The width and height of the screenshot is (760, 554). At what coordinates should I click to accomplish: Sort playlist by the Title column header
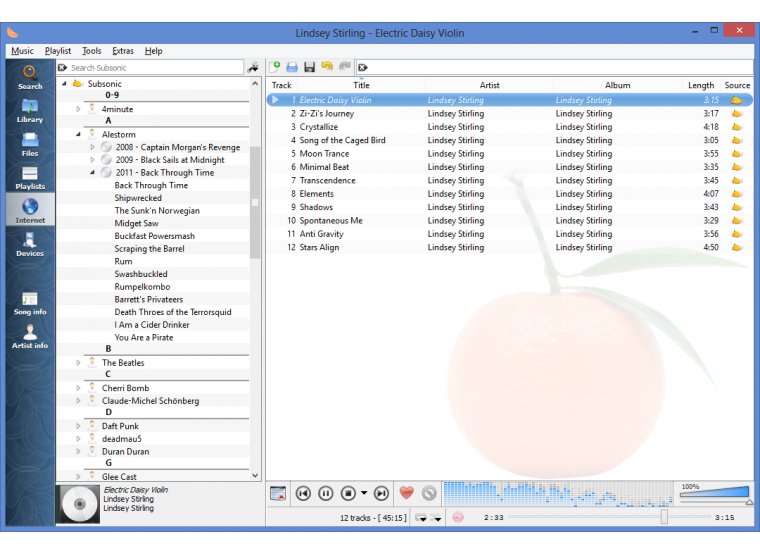361,85
